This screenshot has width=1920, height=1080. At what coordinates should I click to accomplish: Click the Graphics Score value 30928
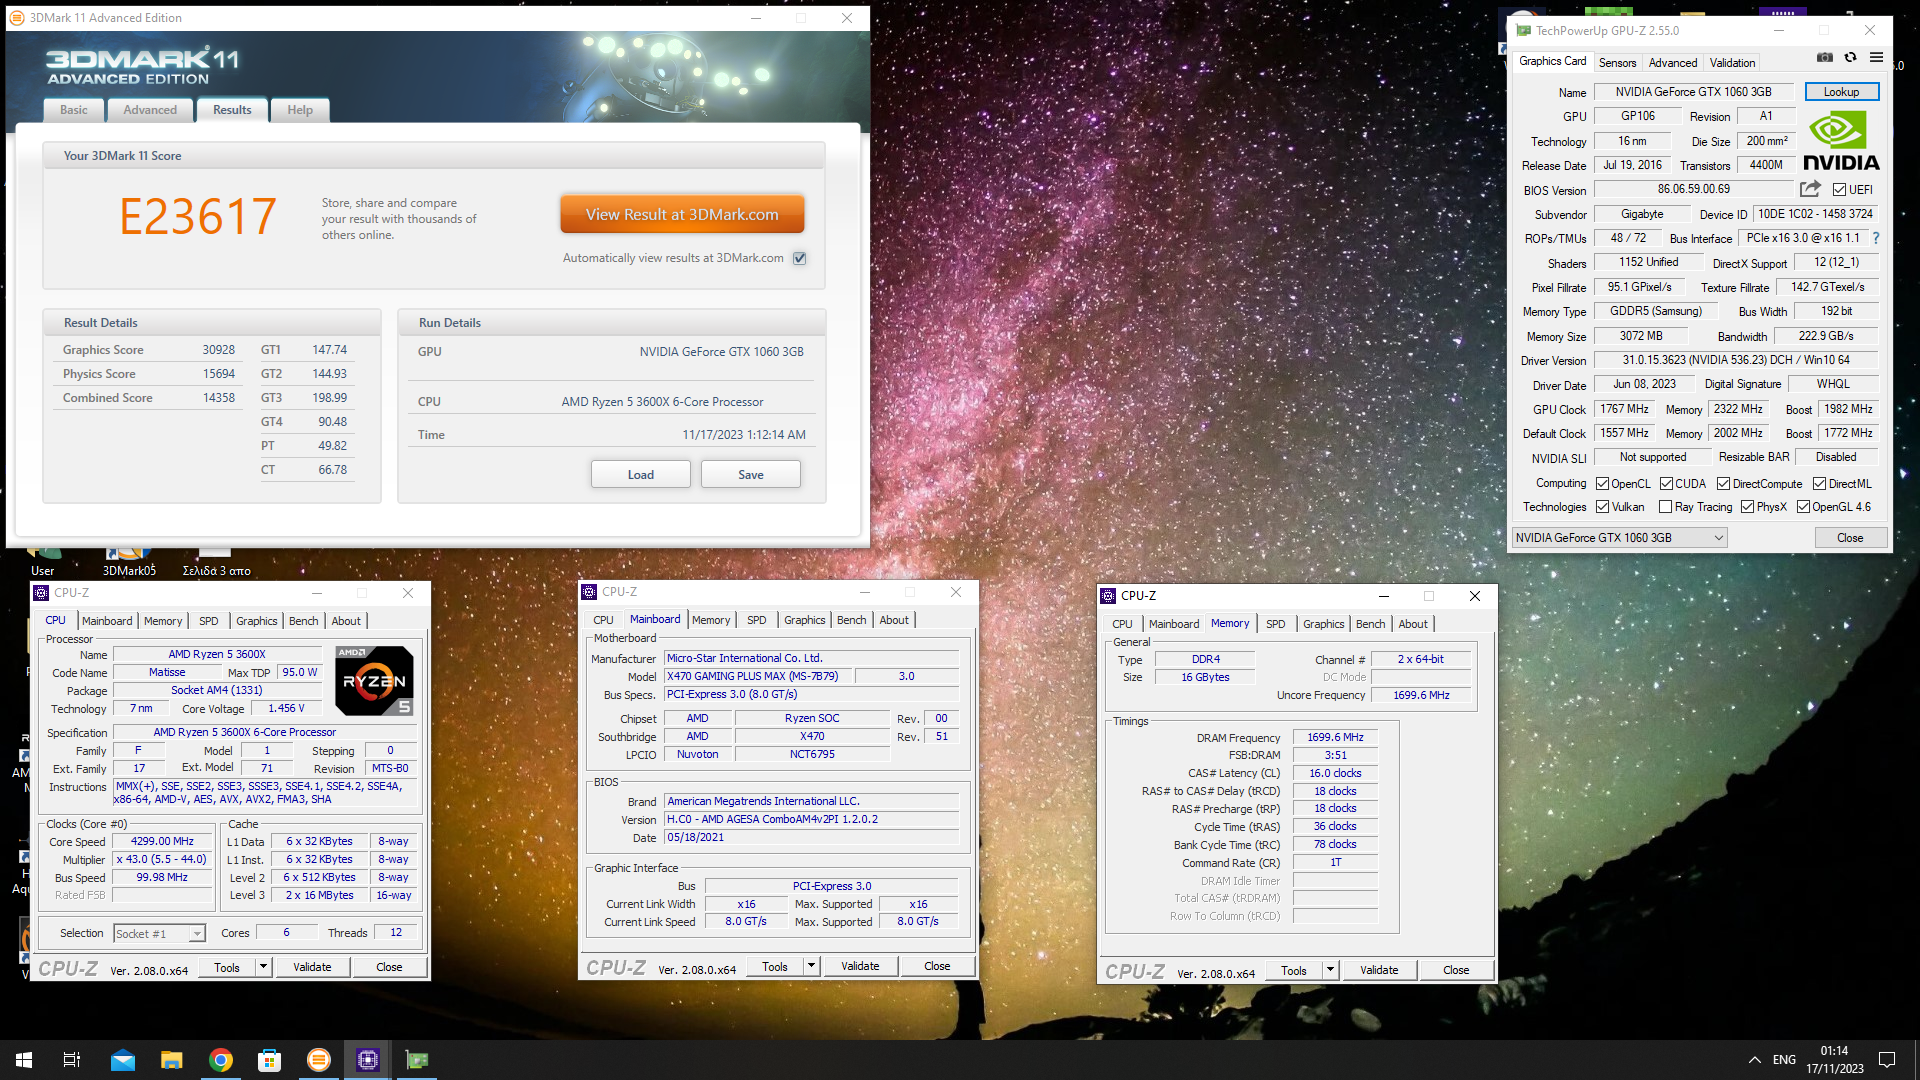(218, 350)
